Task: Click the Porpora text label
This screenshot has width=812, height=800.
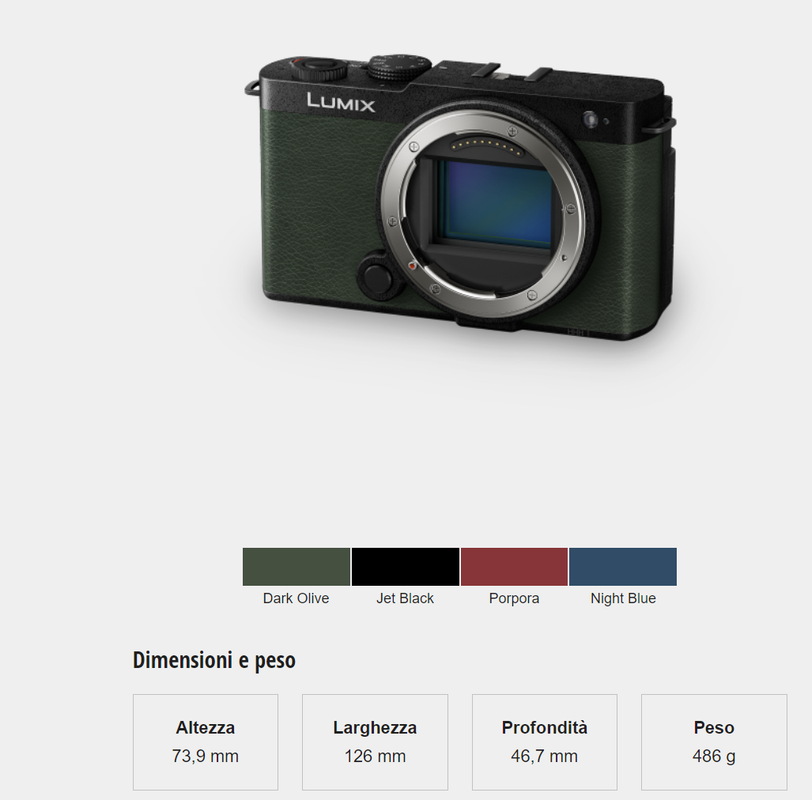Action: pyautogui.click(x=514, y=598)
